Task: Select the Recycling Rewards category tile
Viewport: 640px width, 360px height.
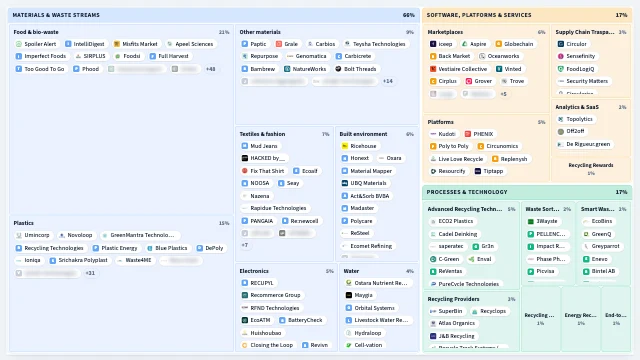Action: [x=591, y=169]
